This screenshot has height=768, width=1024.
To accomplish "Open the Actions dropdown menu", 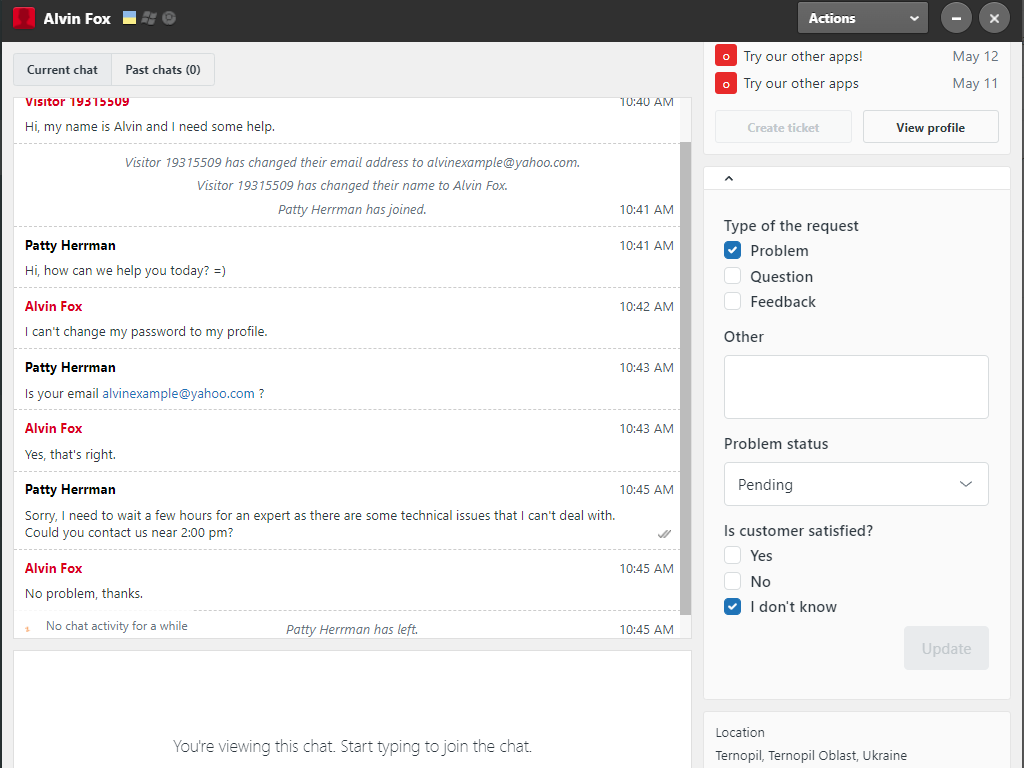I will click(862, 18).
